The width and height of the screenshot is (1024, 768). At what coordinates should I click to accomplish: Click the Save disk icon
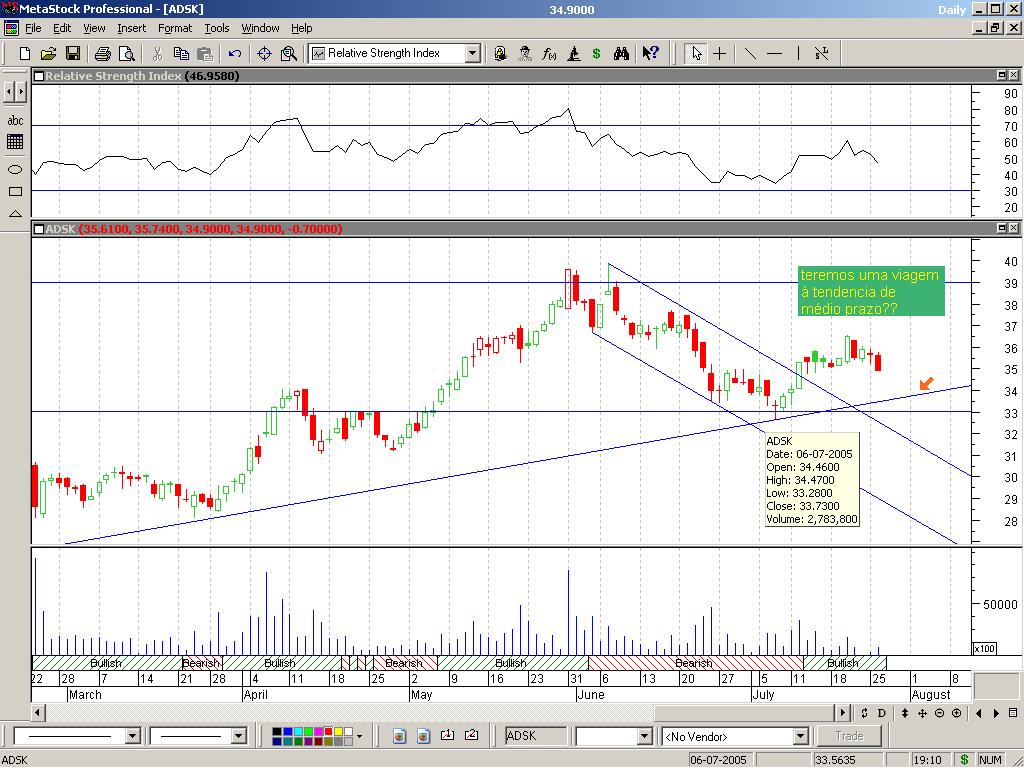pos(73,53)
